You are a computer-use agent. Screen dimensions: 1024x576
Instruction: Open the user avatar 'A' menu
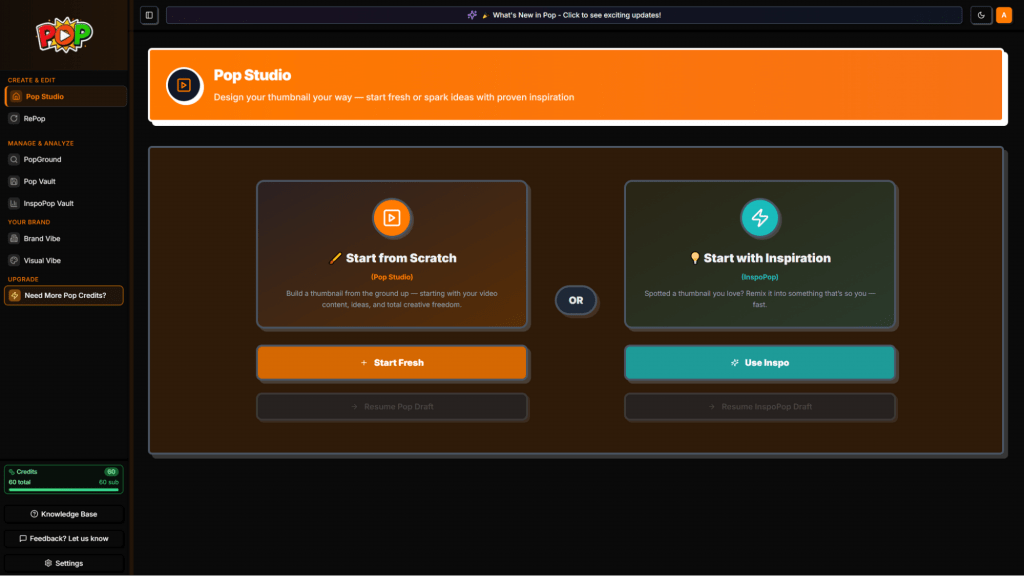(1002, 15)
